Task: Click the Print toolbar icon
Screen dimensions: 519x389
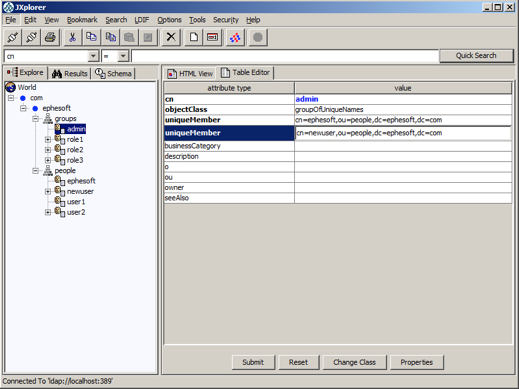Action: [x=50, y=37]
